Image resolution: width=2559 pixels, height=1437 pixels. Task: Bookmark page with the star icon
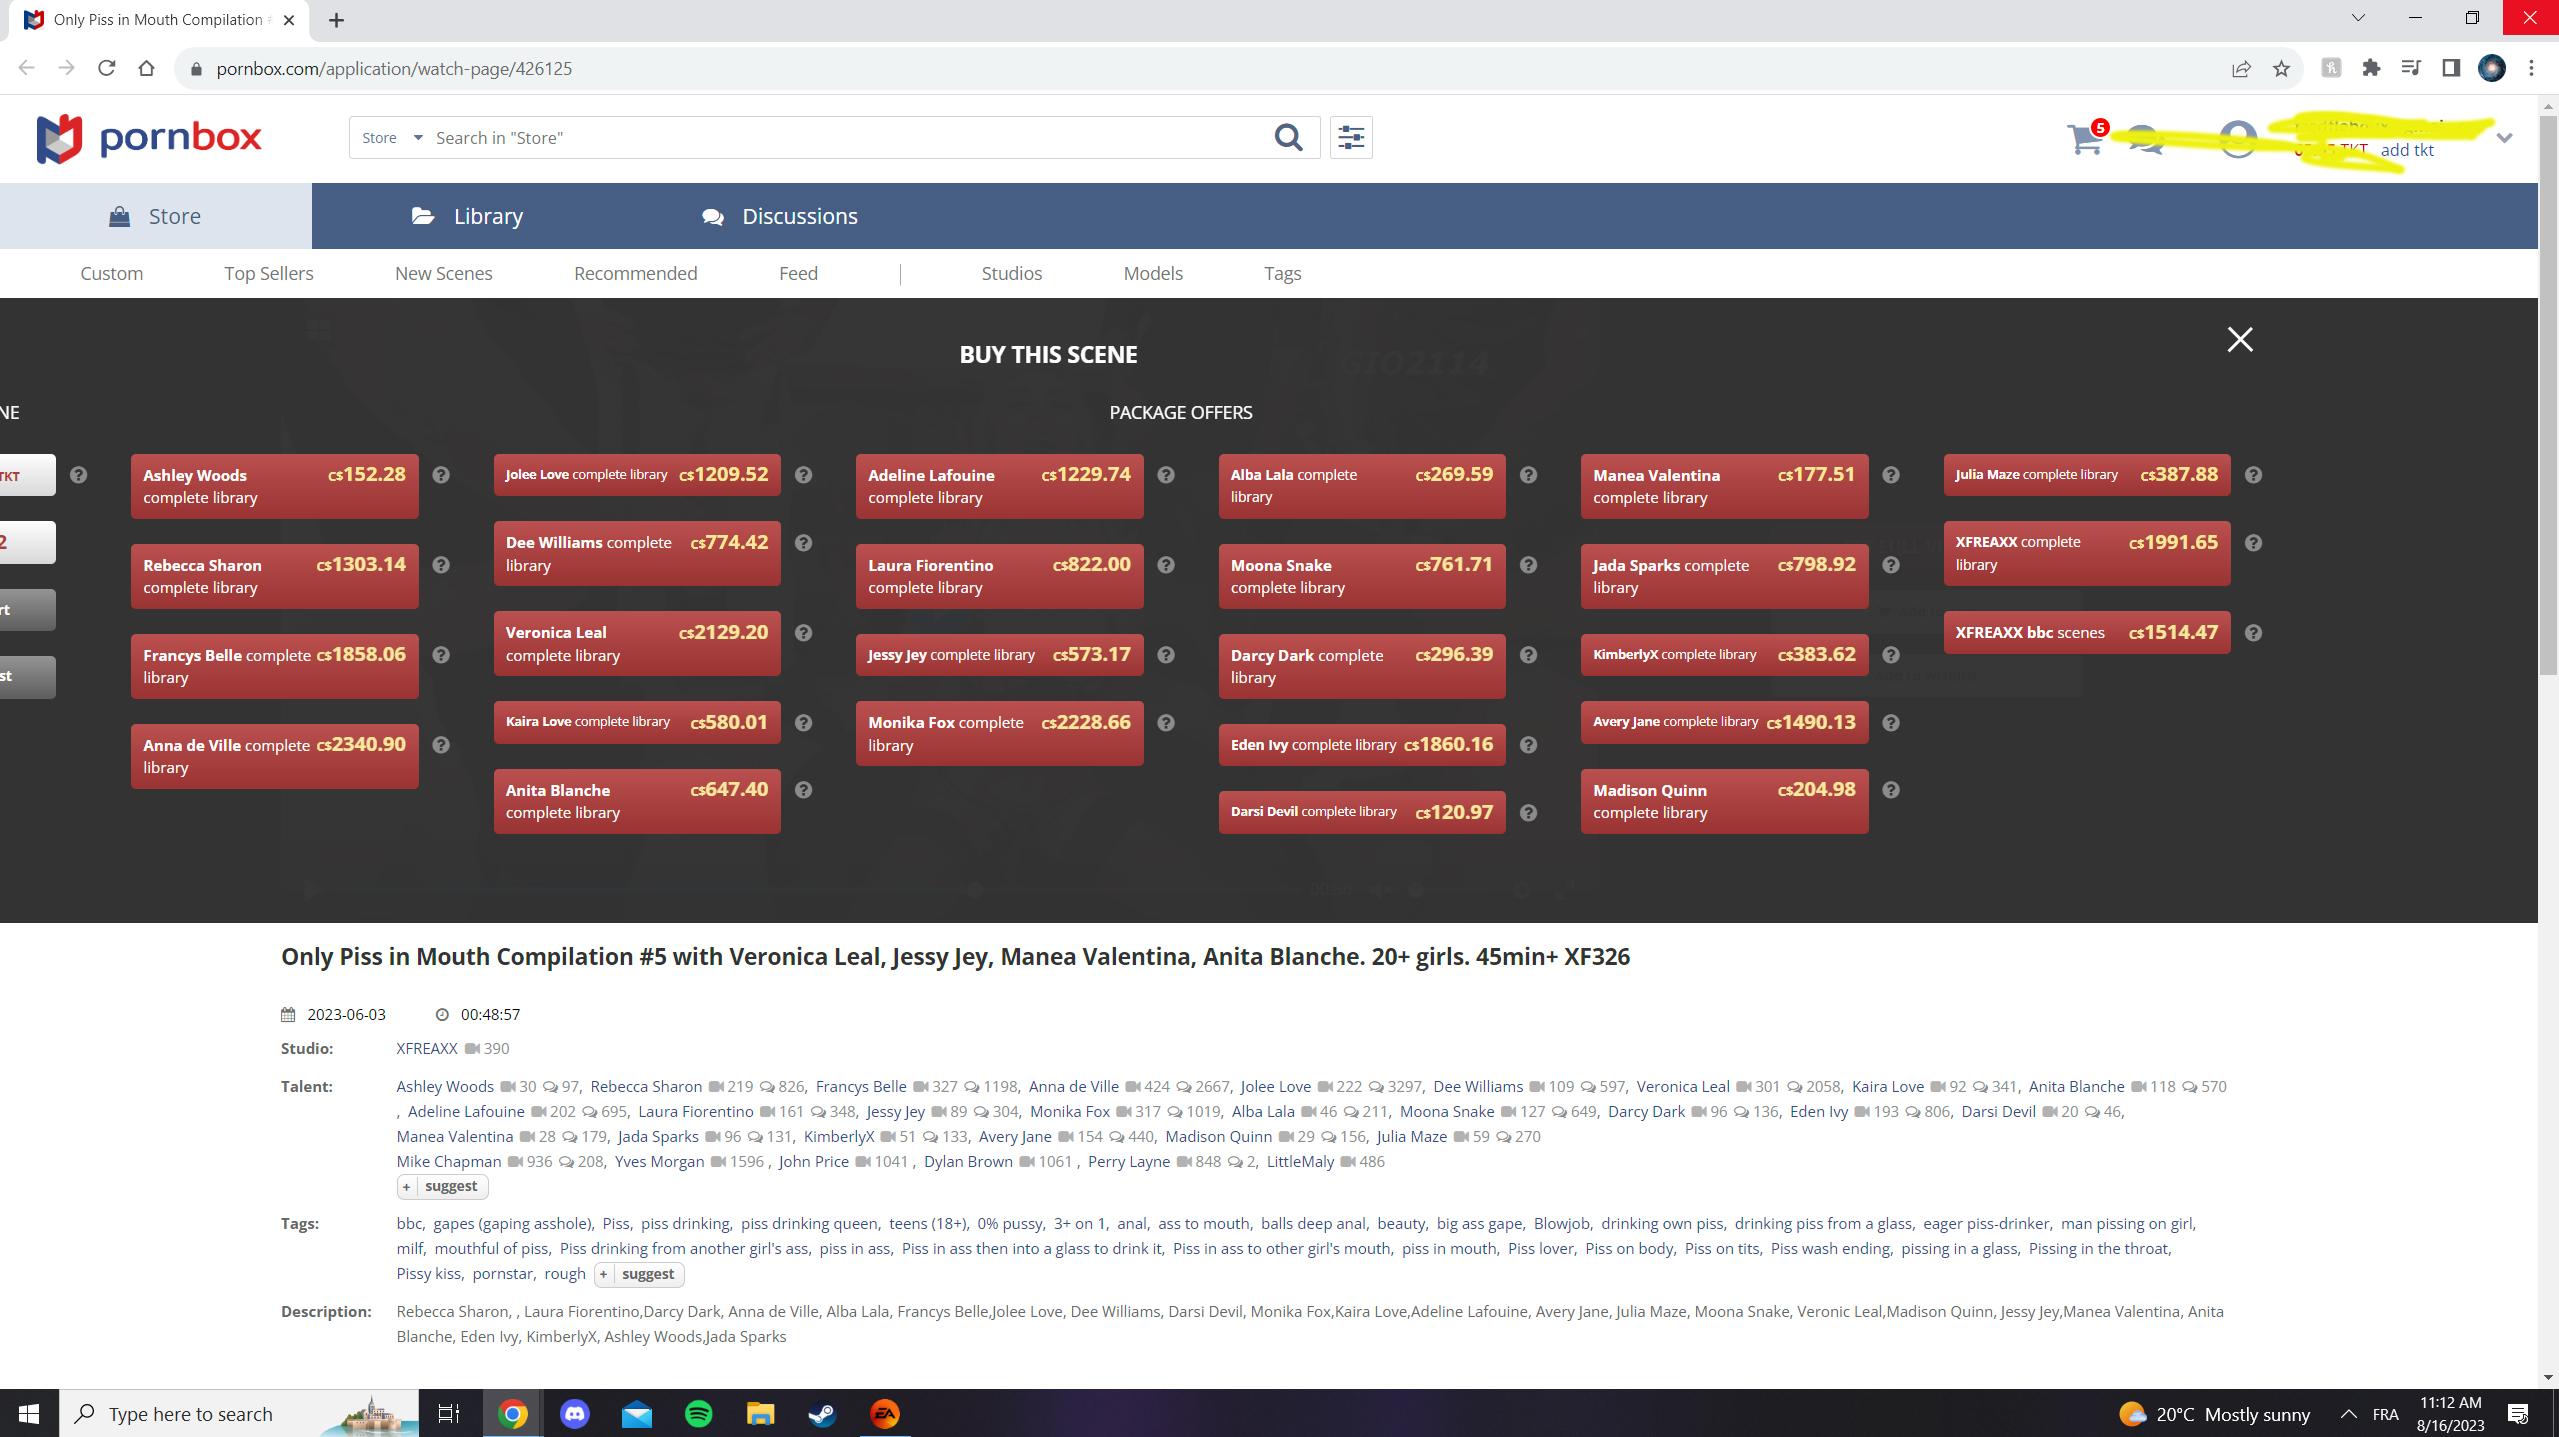tap(2281, 69)
